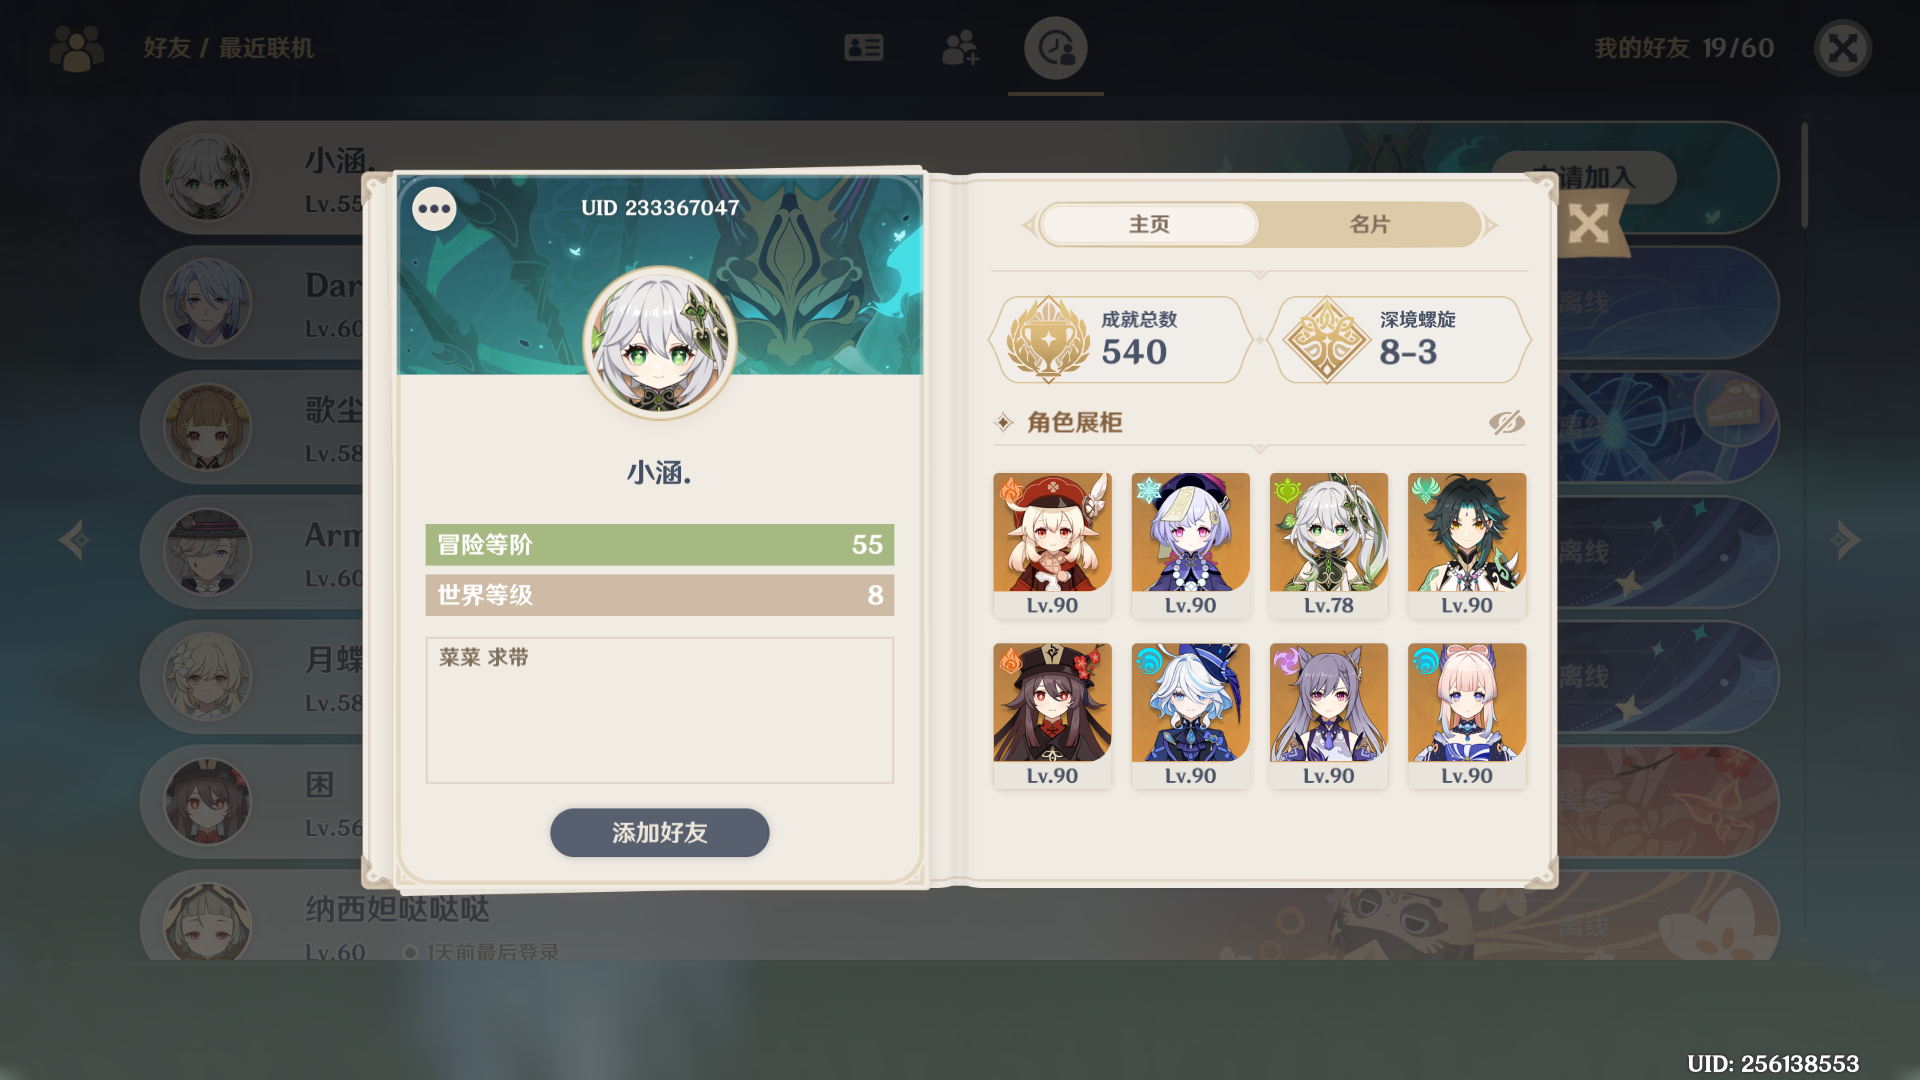Go to next page with right arrow

(x=1845, y=540)
